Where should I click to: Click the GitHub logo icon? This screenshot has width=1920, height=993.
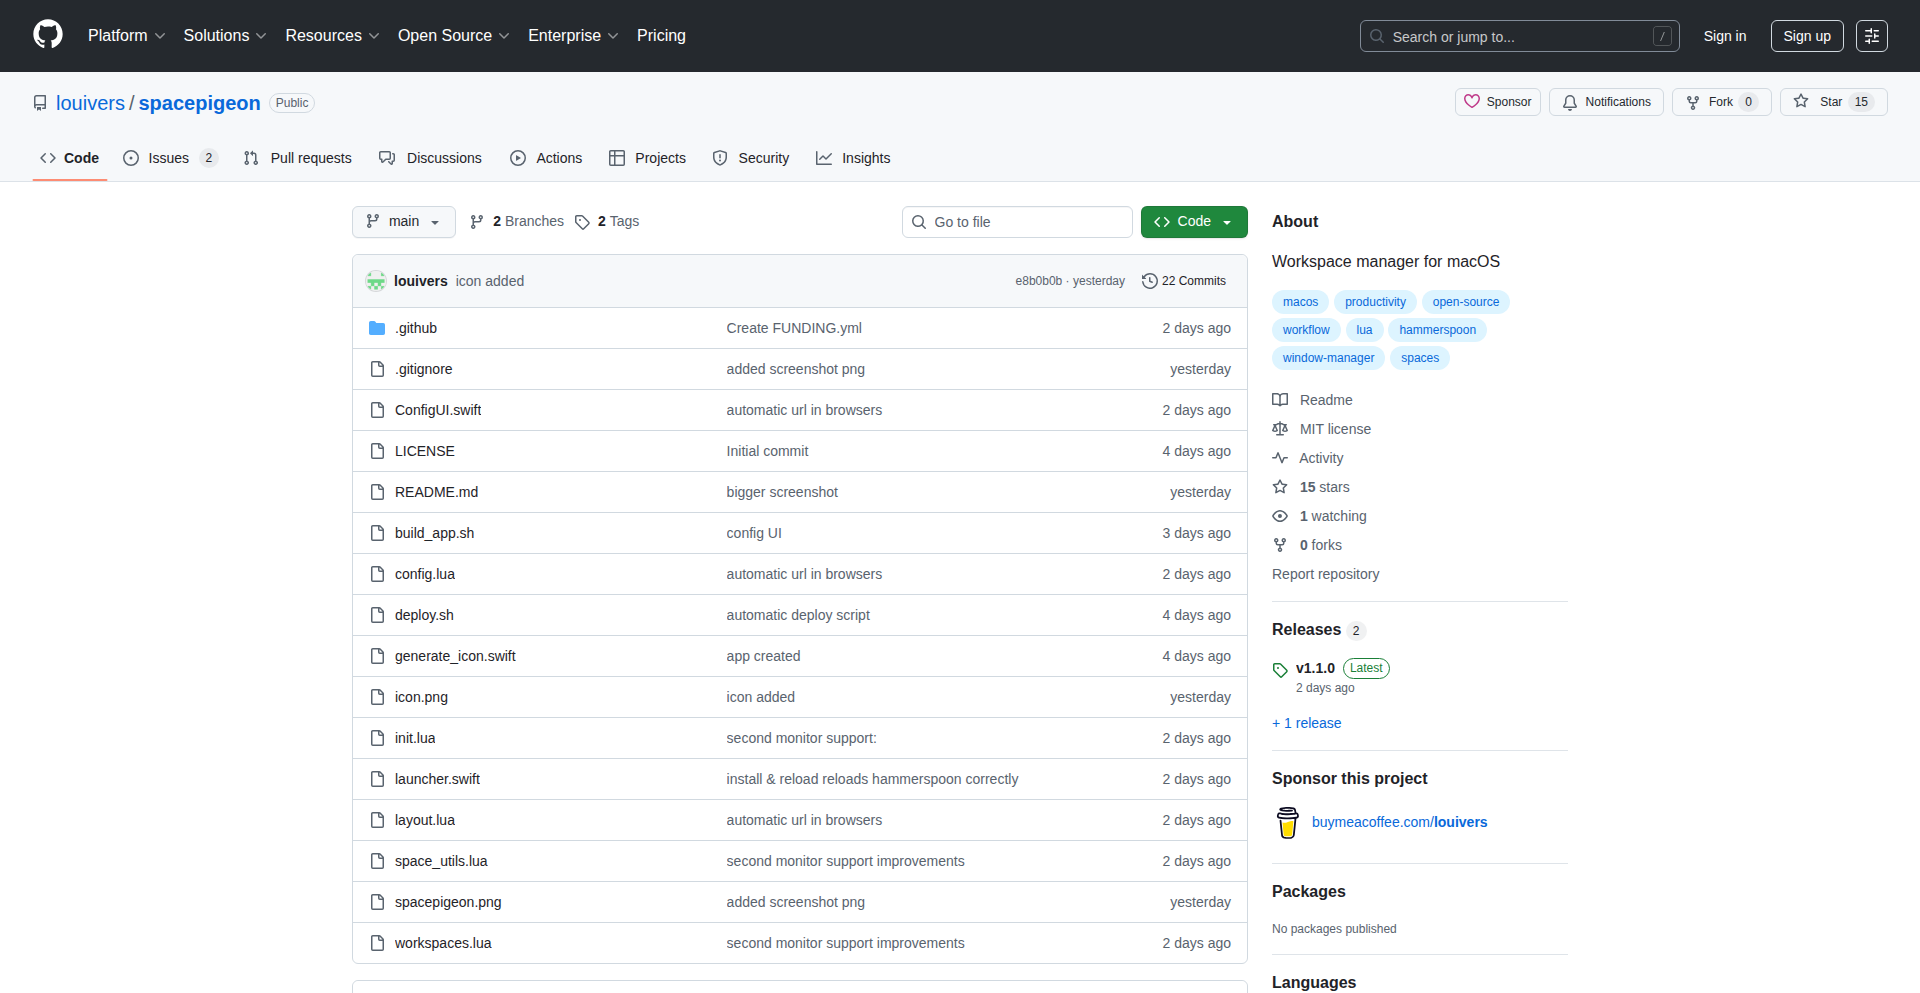point(48,35)
